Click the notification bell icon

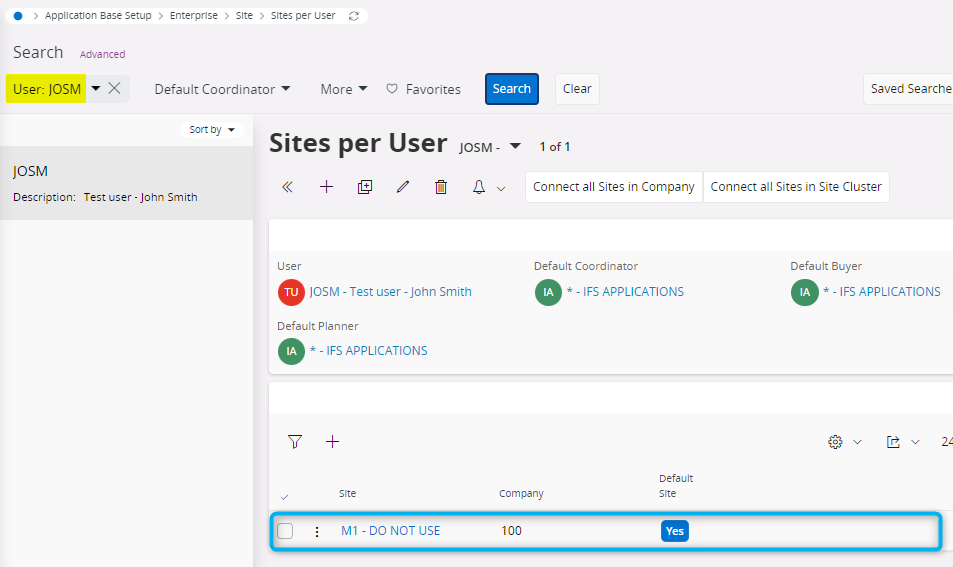[479, 187]
